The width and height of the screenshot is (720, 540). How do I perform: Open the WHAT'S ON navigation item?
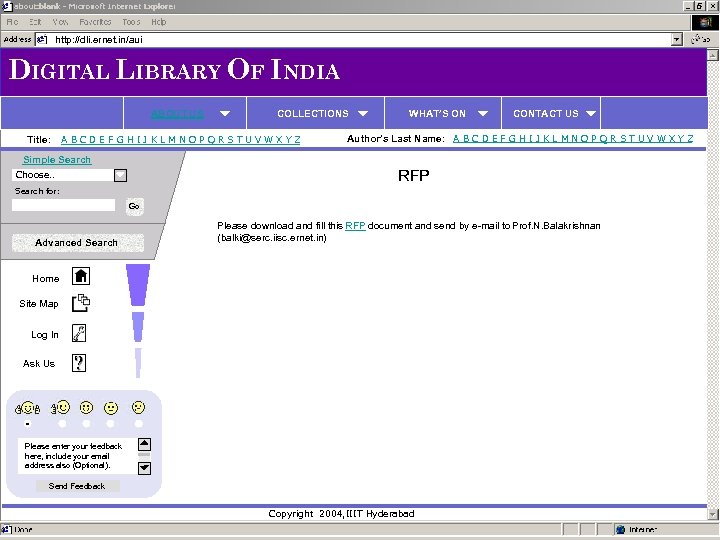point(437,113)
